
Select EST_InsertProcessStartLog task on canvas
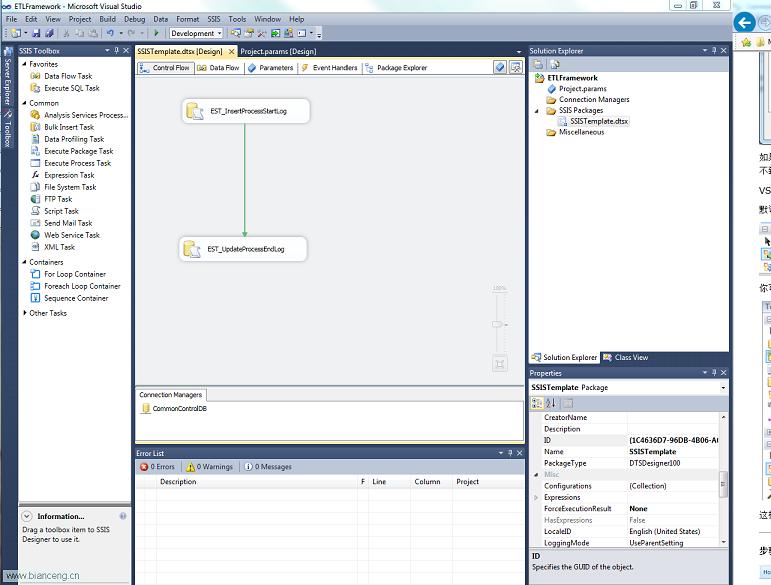coord(246,111)
